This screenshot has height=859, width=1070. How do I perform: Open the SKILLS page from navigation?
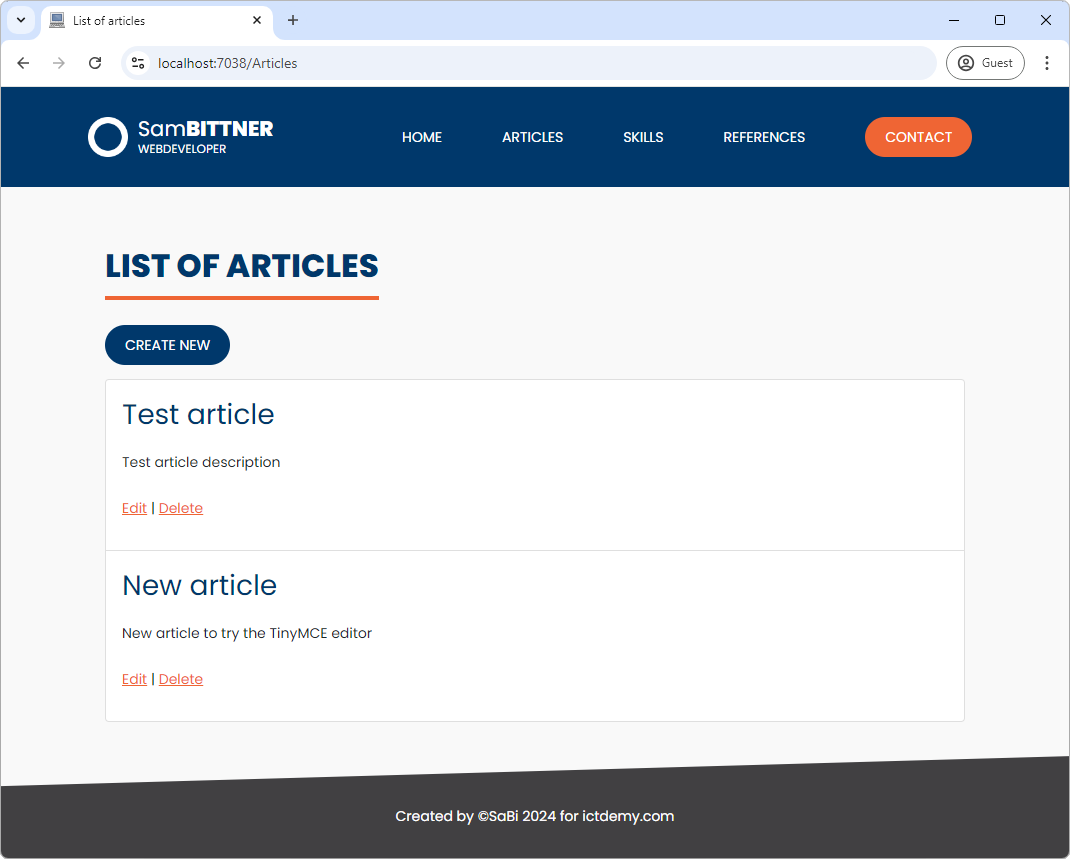coord(643,137)
